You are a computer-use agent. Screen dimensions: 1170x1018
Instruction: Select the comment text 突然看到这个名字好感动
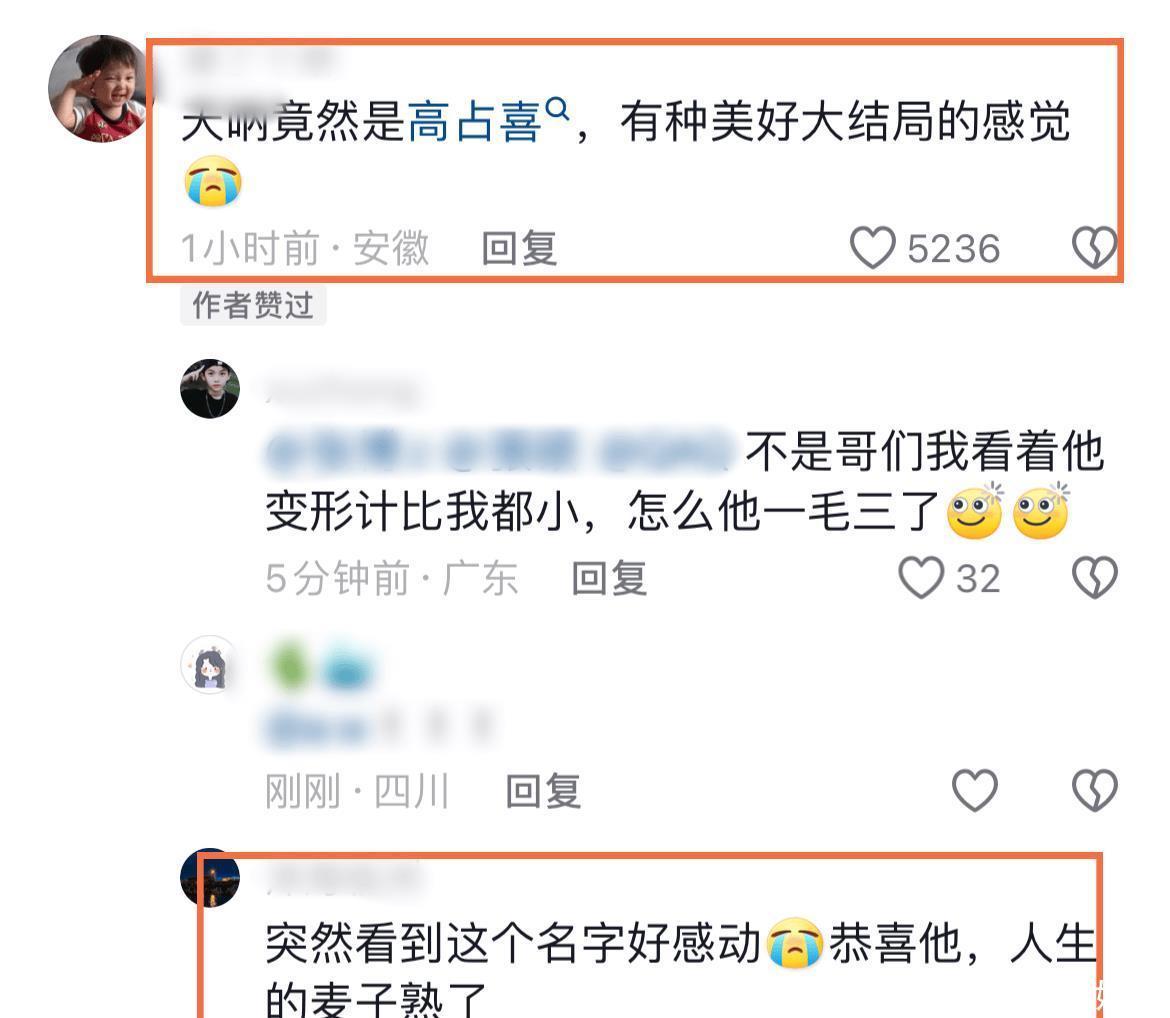(513, 943)
